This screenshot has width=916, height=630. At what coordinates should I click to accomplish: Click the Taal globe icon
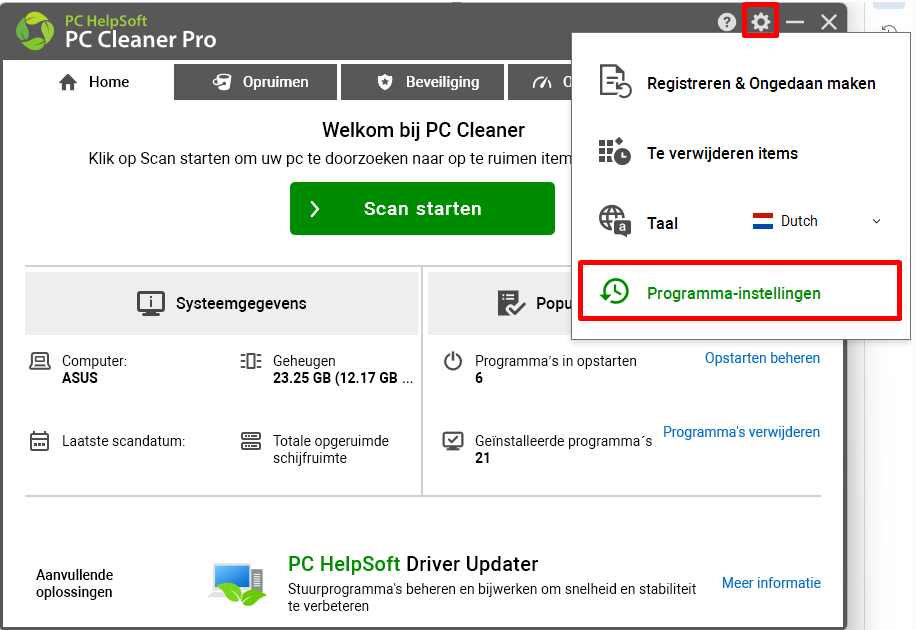coord(615,221)
